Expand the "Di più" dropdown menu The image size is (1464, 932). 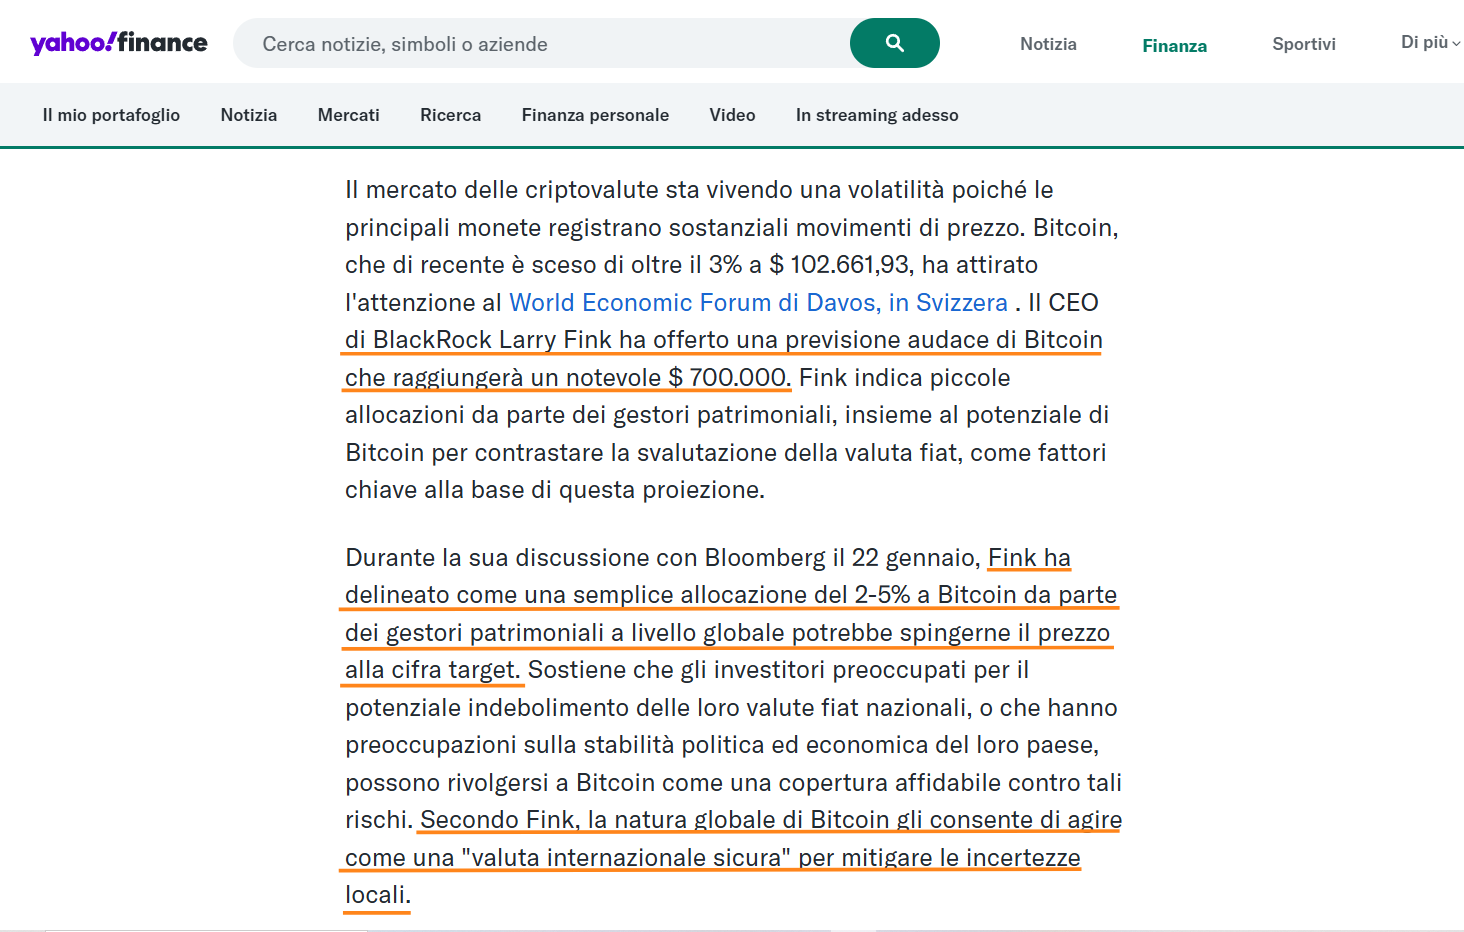[1430, 42]
